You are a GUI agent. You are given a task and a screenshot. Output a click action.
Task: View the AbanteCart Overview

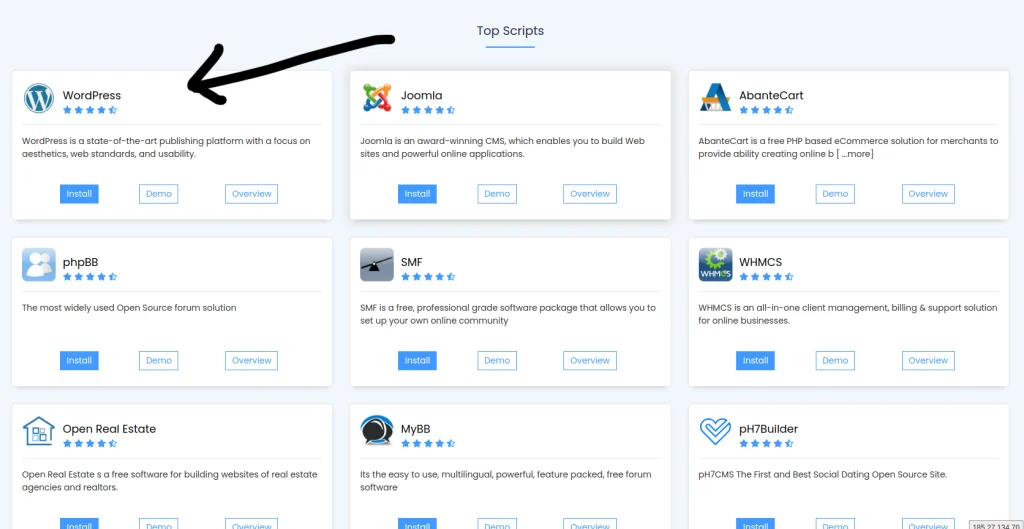pos(928,194)
